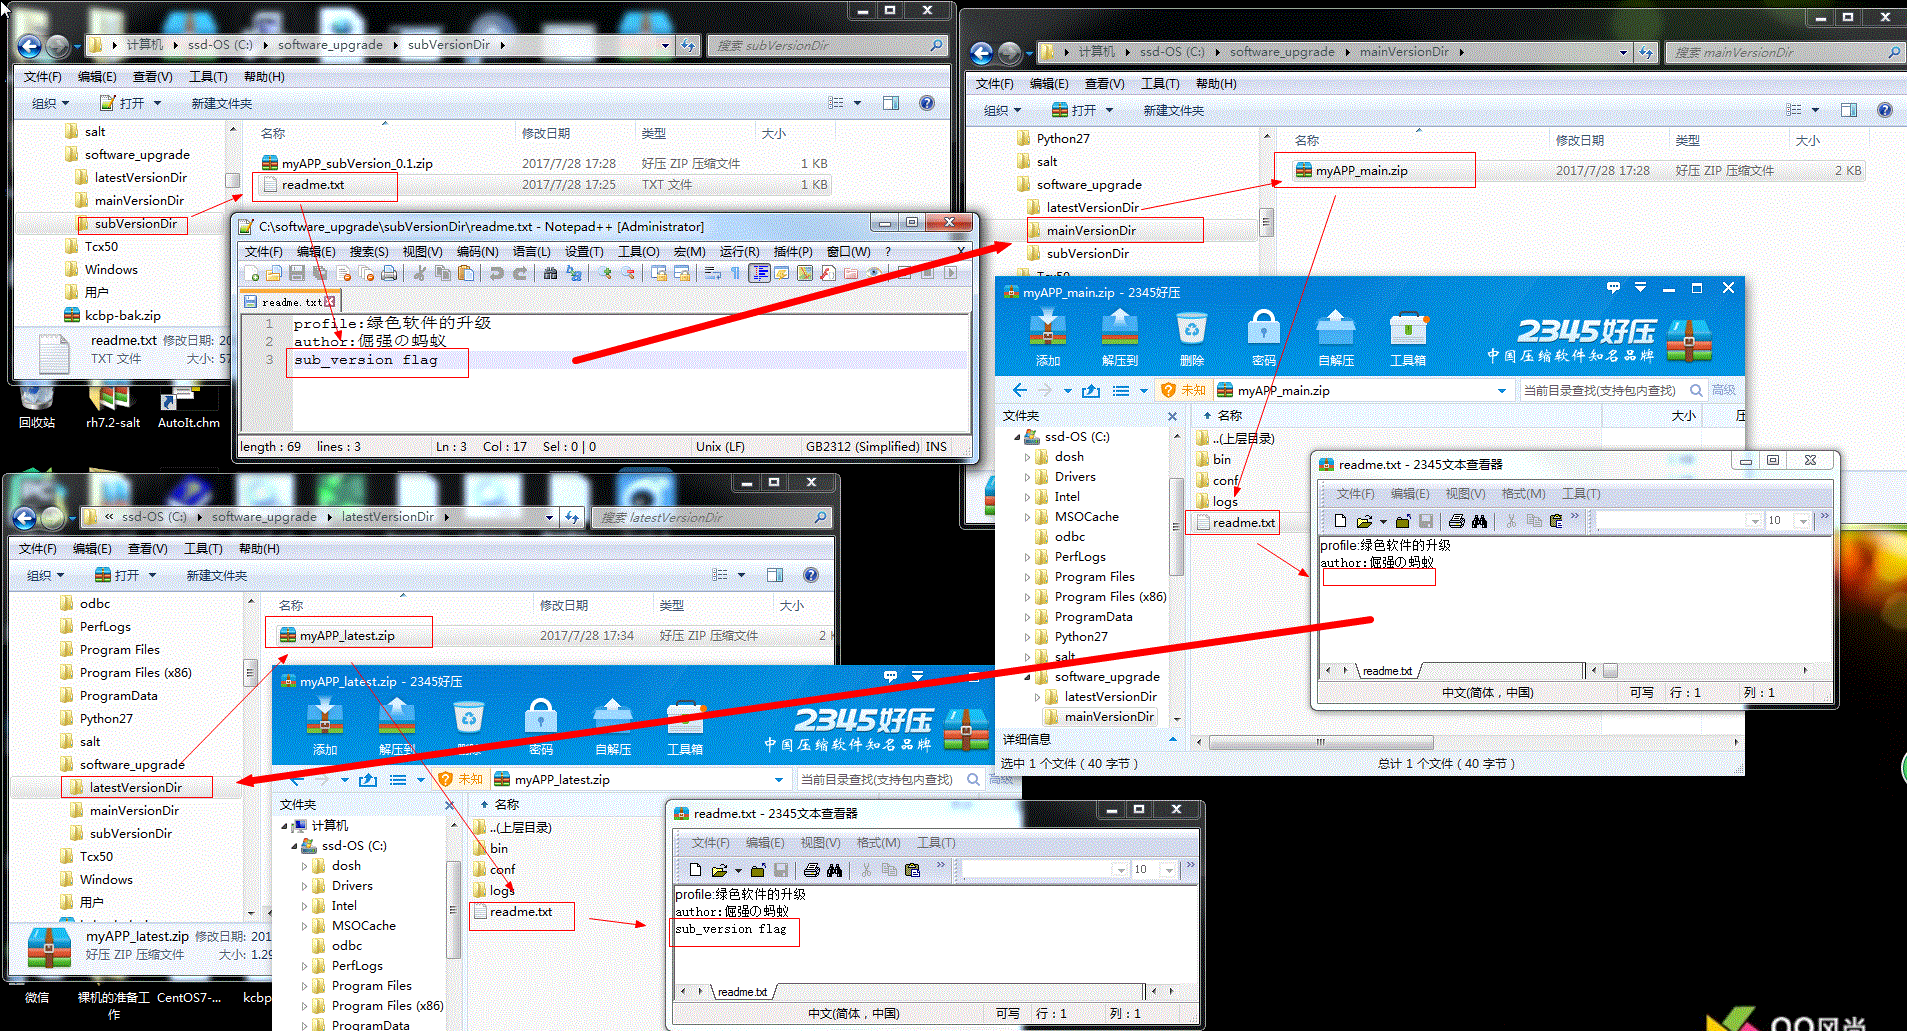Click help icon in subVersionDir Explorer window
Screen dimensions: 1907x1031
pos(927,103)
